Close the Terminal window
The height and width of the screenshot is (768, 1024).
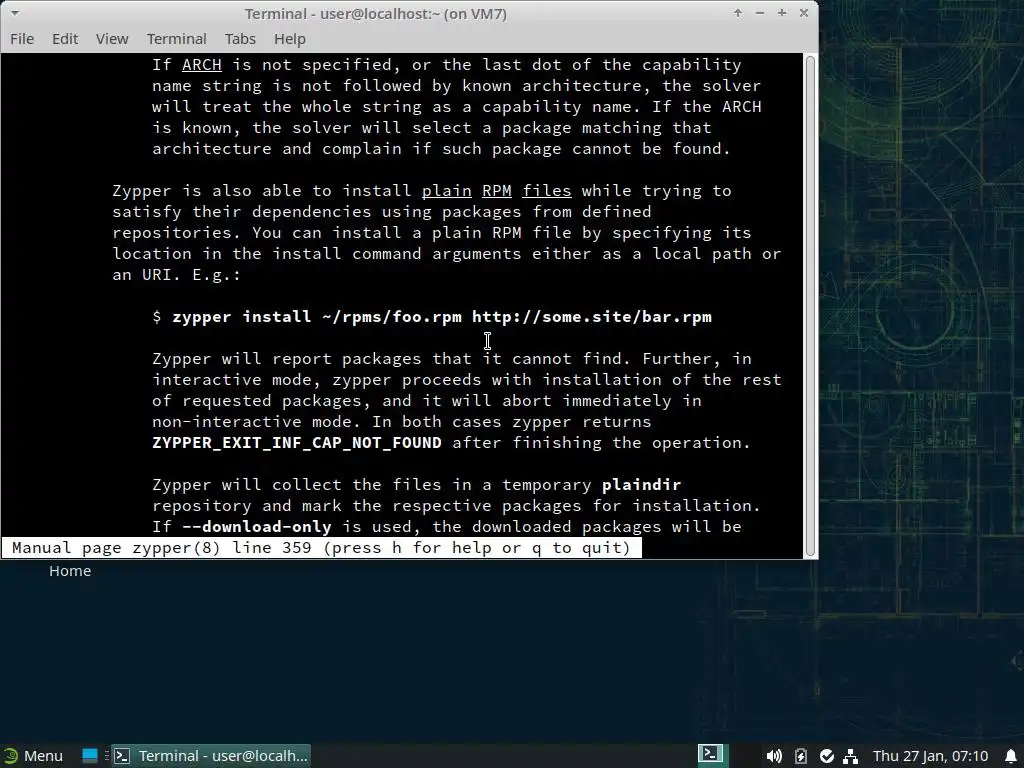point(804,13)
